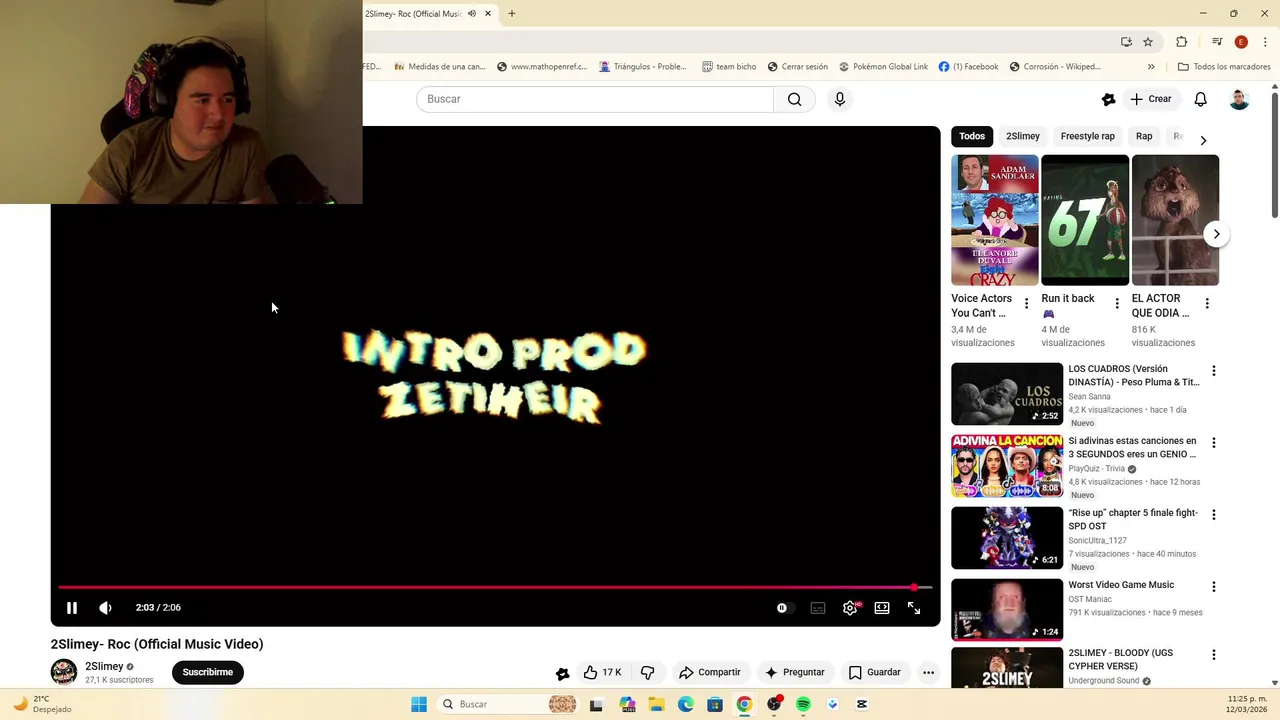The width and height of the screenshot is (1280, 720).
Task: Open File Explorer from the taskbar
Action: pos(657,704)
